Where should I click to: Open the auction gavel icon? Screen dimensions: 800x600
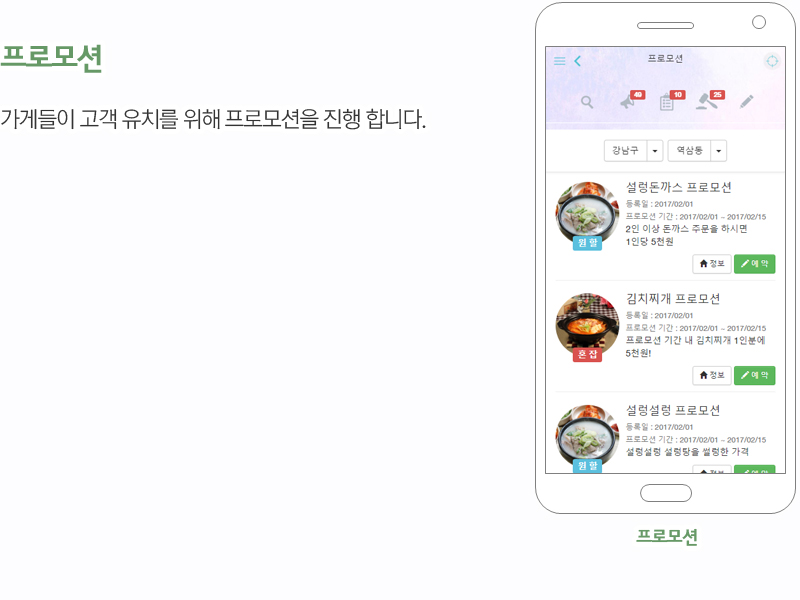(707, 102)
